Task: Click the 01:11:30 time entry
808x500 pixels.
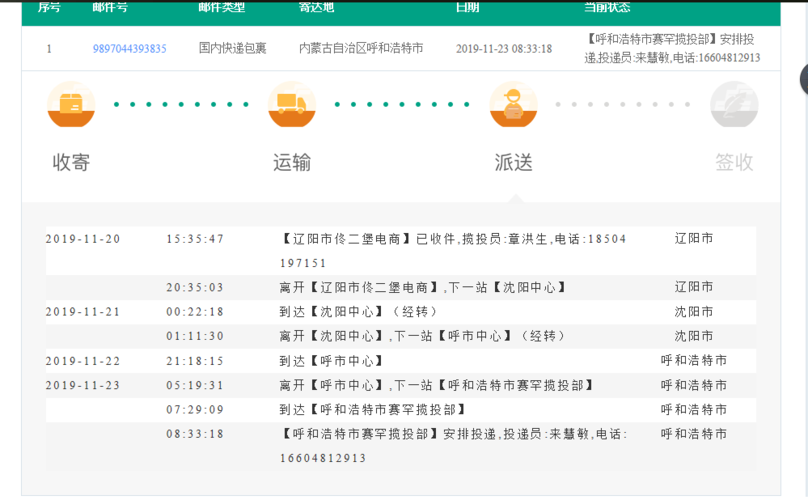Action: pyautogui.click(x=195, y=336)
